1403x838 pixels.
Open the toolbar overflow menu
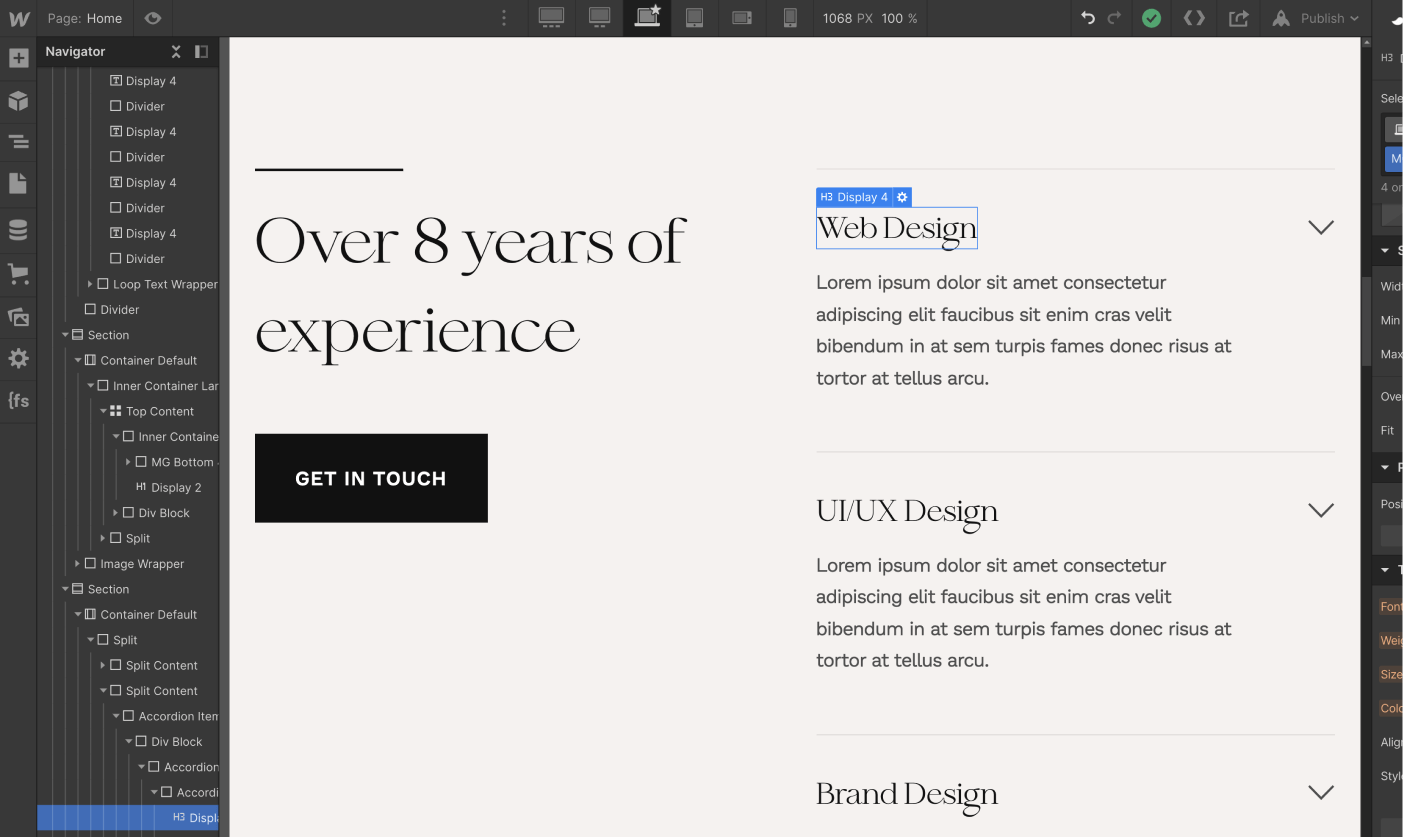[503, 18]
